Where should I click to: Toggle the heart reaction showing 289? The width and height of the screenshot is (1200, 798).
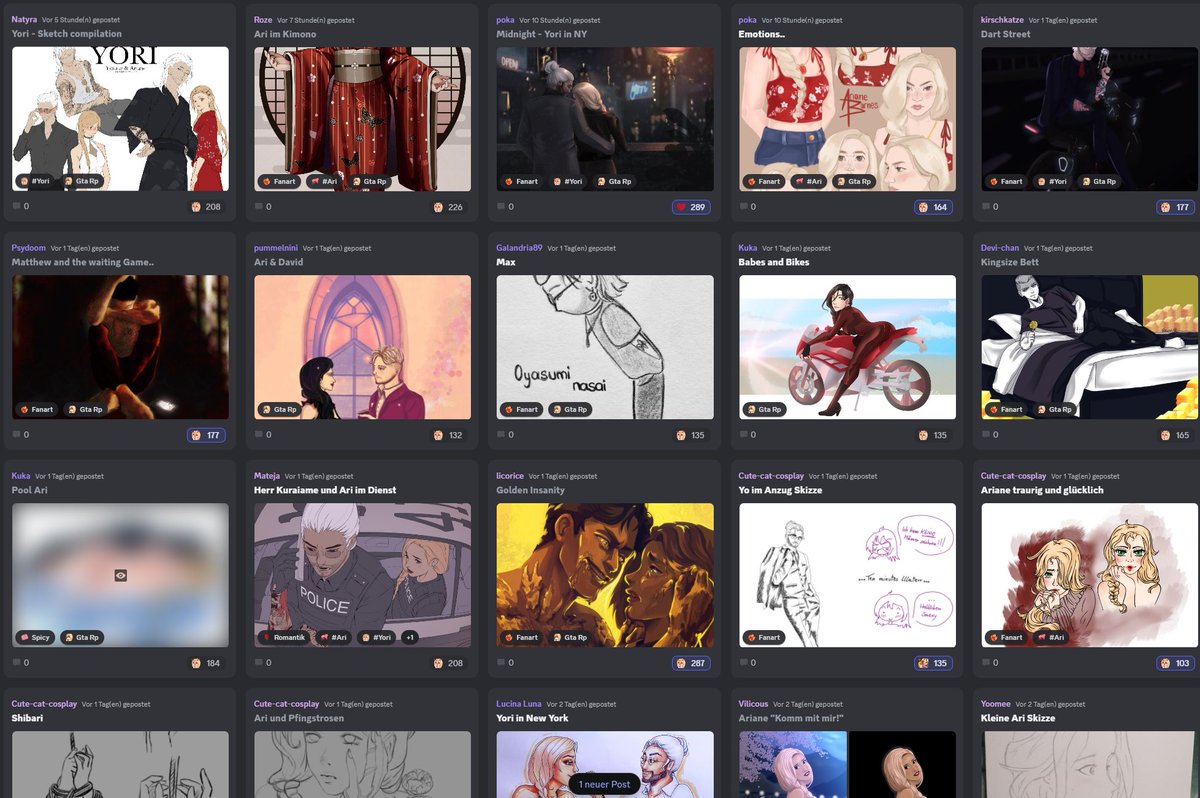tap(691, 207)
